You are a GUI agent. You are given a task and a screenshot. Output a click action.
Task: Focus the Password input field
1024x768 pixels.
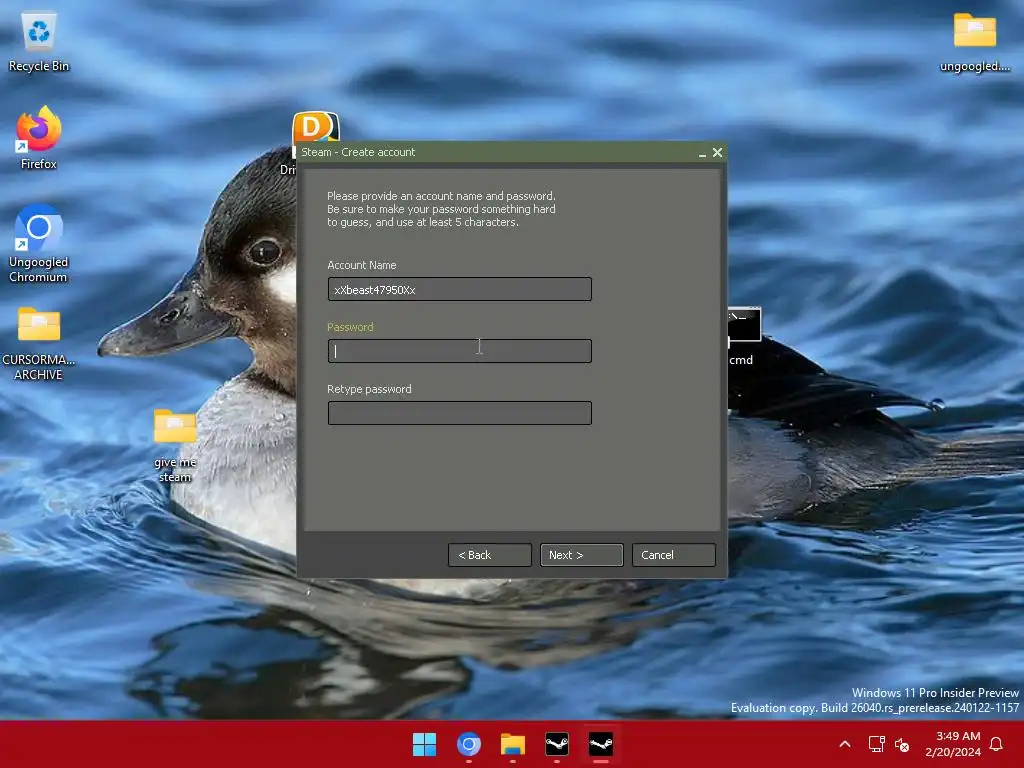[x=460, y=351]
